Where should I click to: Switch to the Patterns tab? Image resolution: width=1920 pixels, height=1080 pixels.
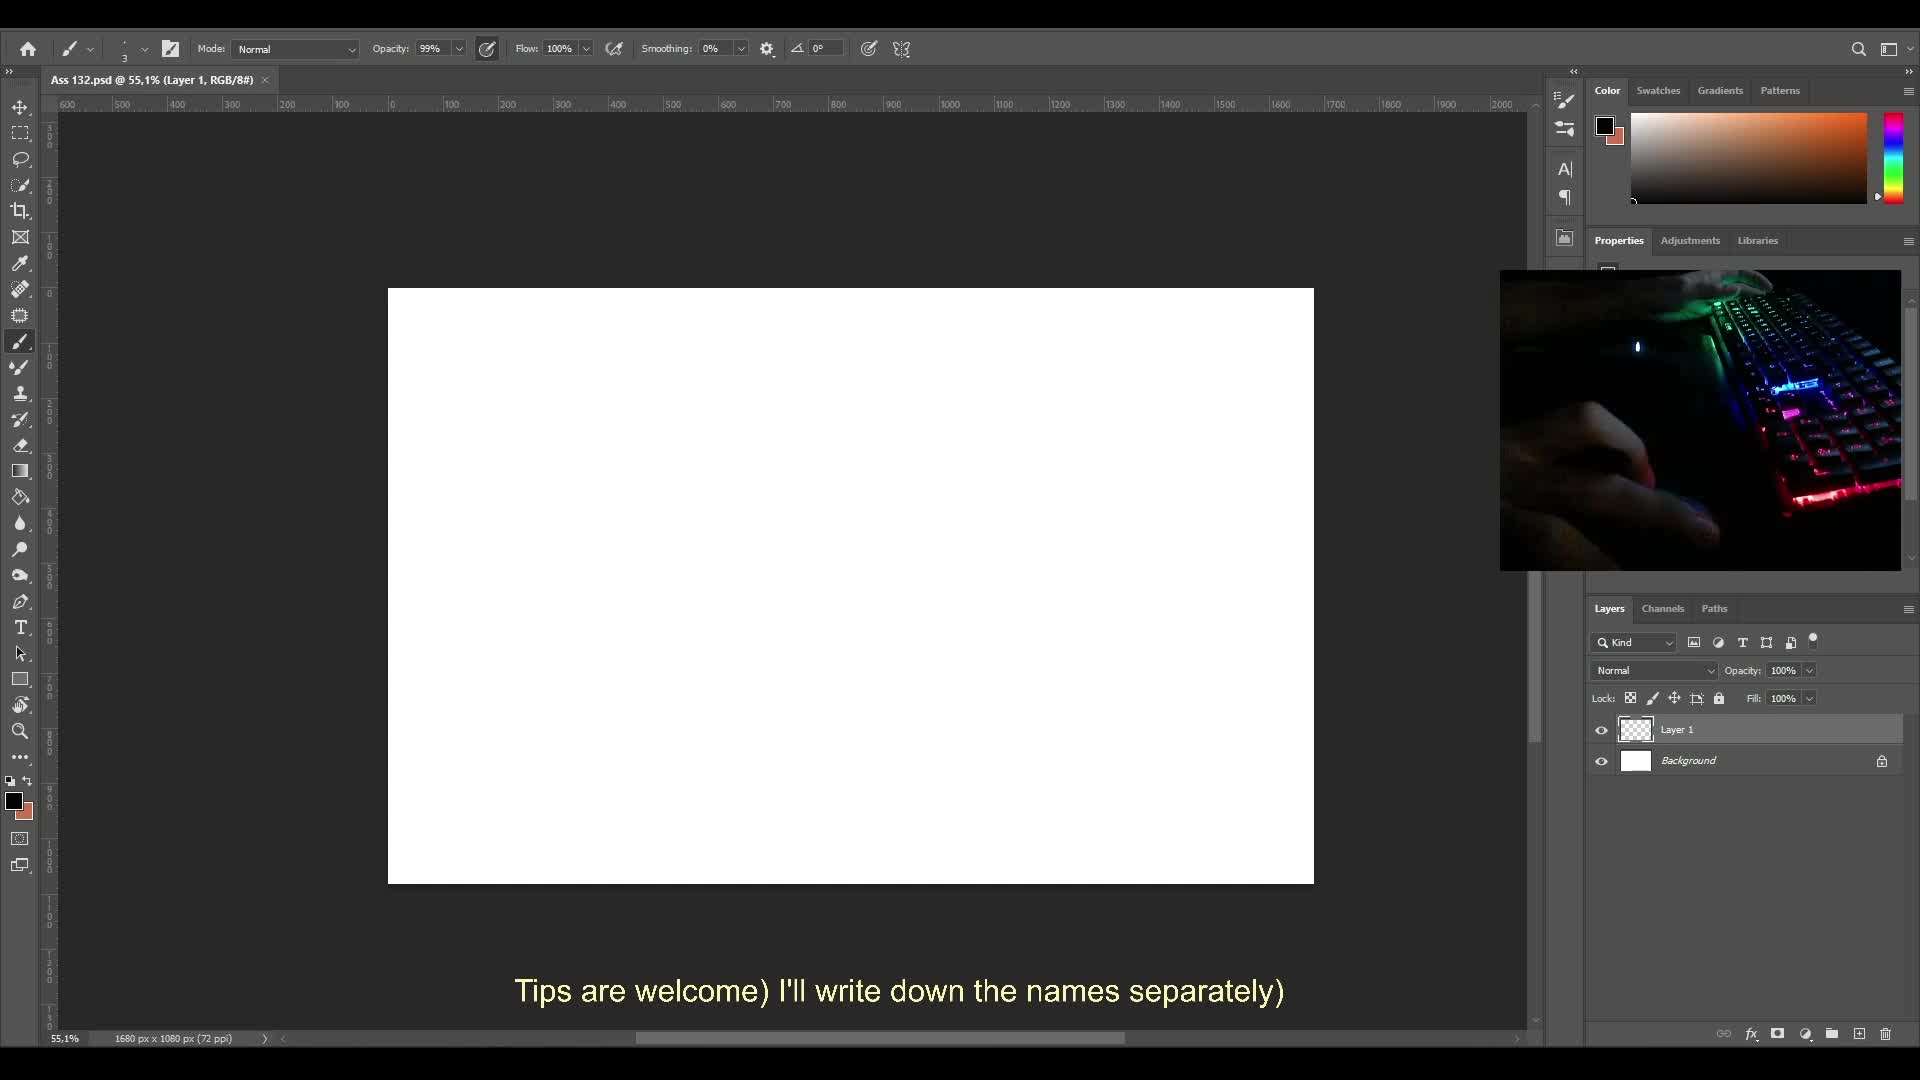(1780, 91)
